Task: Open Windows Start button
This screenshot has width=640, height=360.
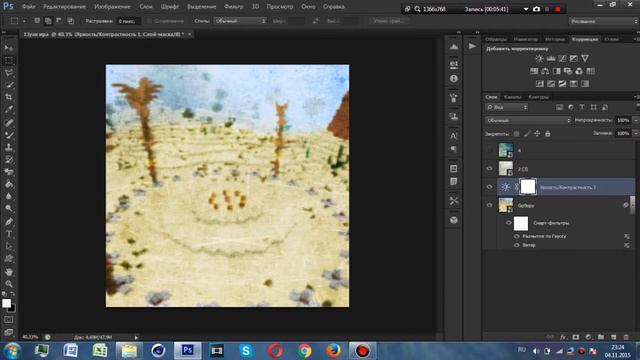Action: click(x=12, y=351)
